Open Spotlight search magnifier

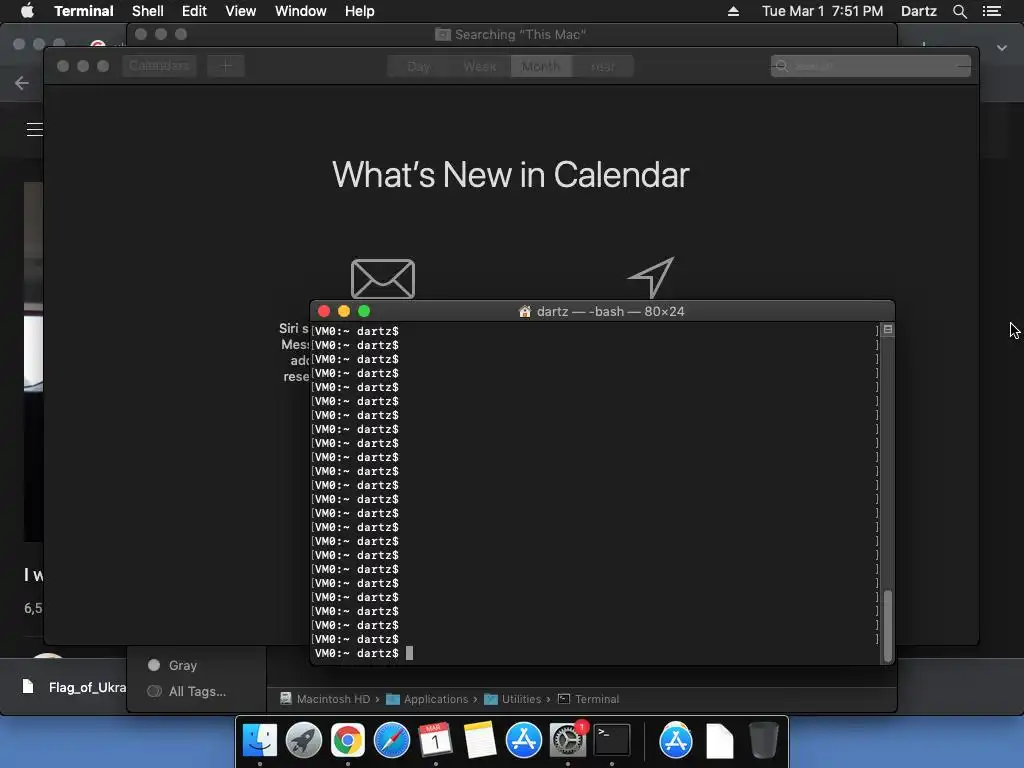pos(959,11)
